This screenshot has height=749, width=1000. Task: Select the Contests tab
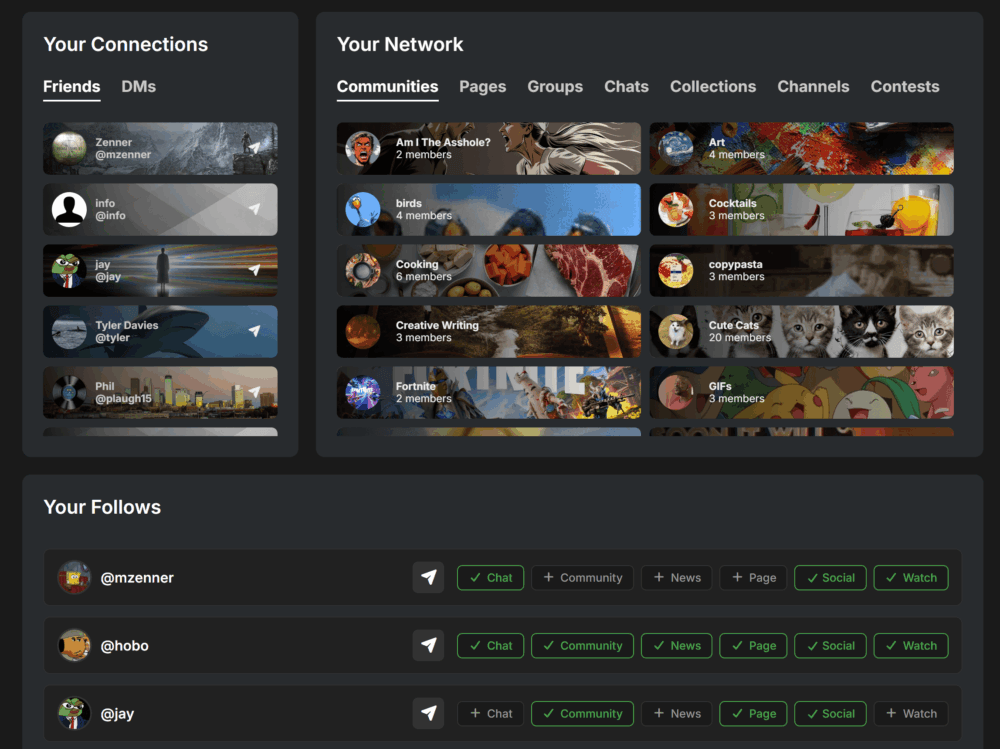coord(904,87)
